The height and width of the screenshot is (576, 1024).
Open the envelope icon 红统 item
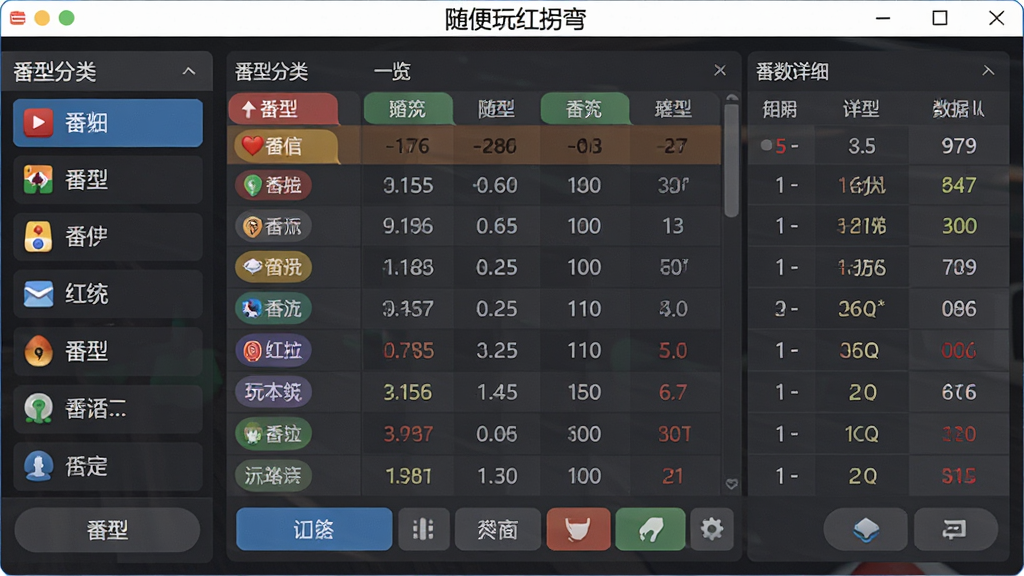(x=108, y=294)
